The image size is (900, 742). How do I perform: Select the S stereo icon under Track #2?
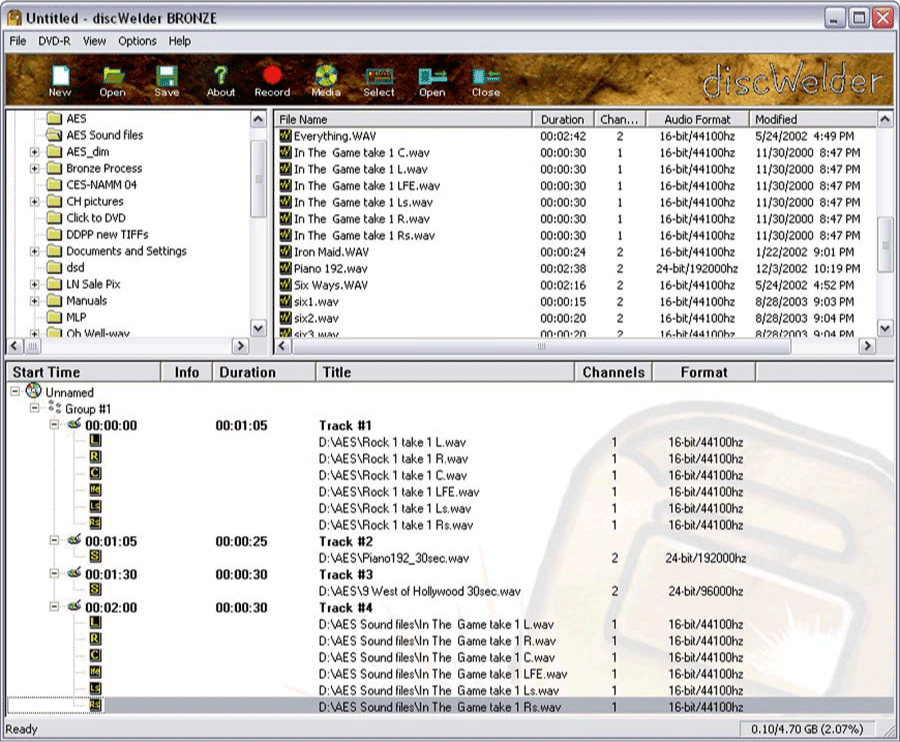(95, 557)
